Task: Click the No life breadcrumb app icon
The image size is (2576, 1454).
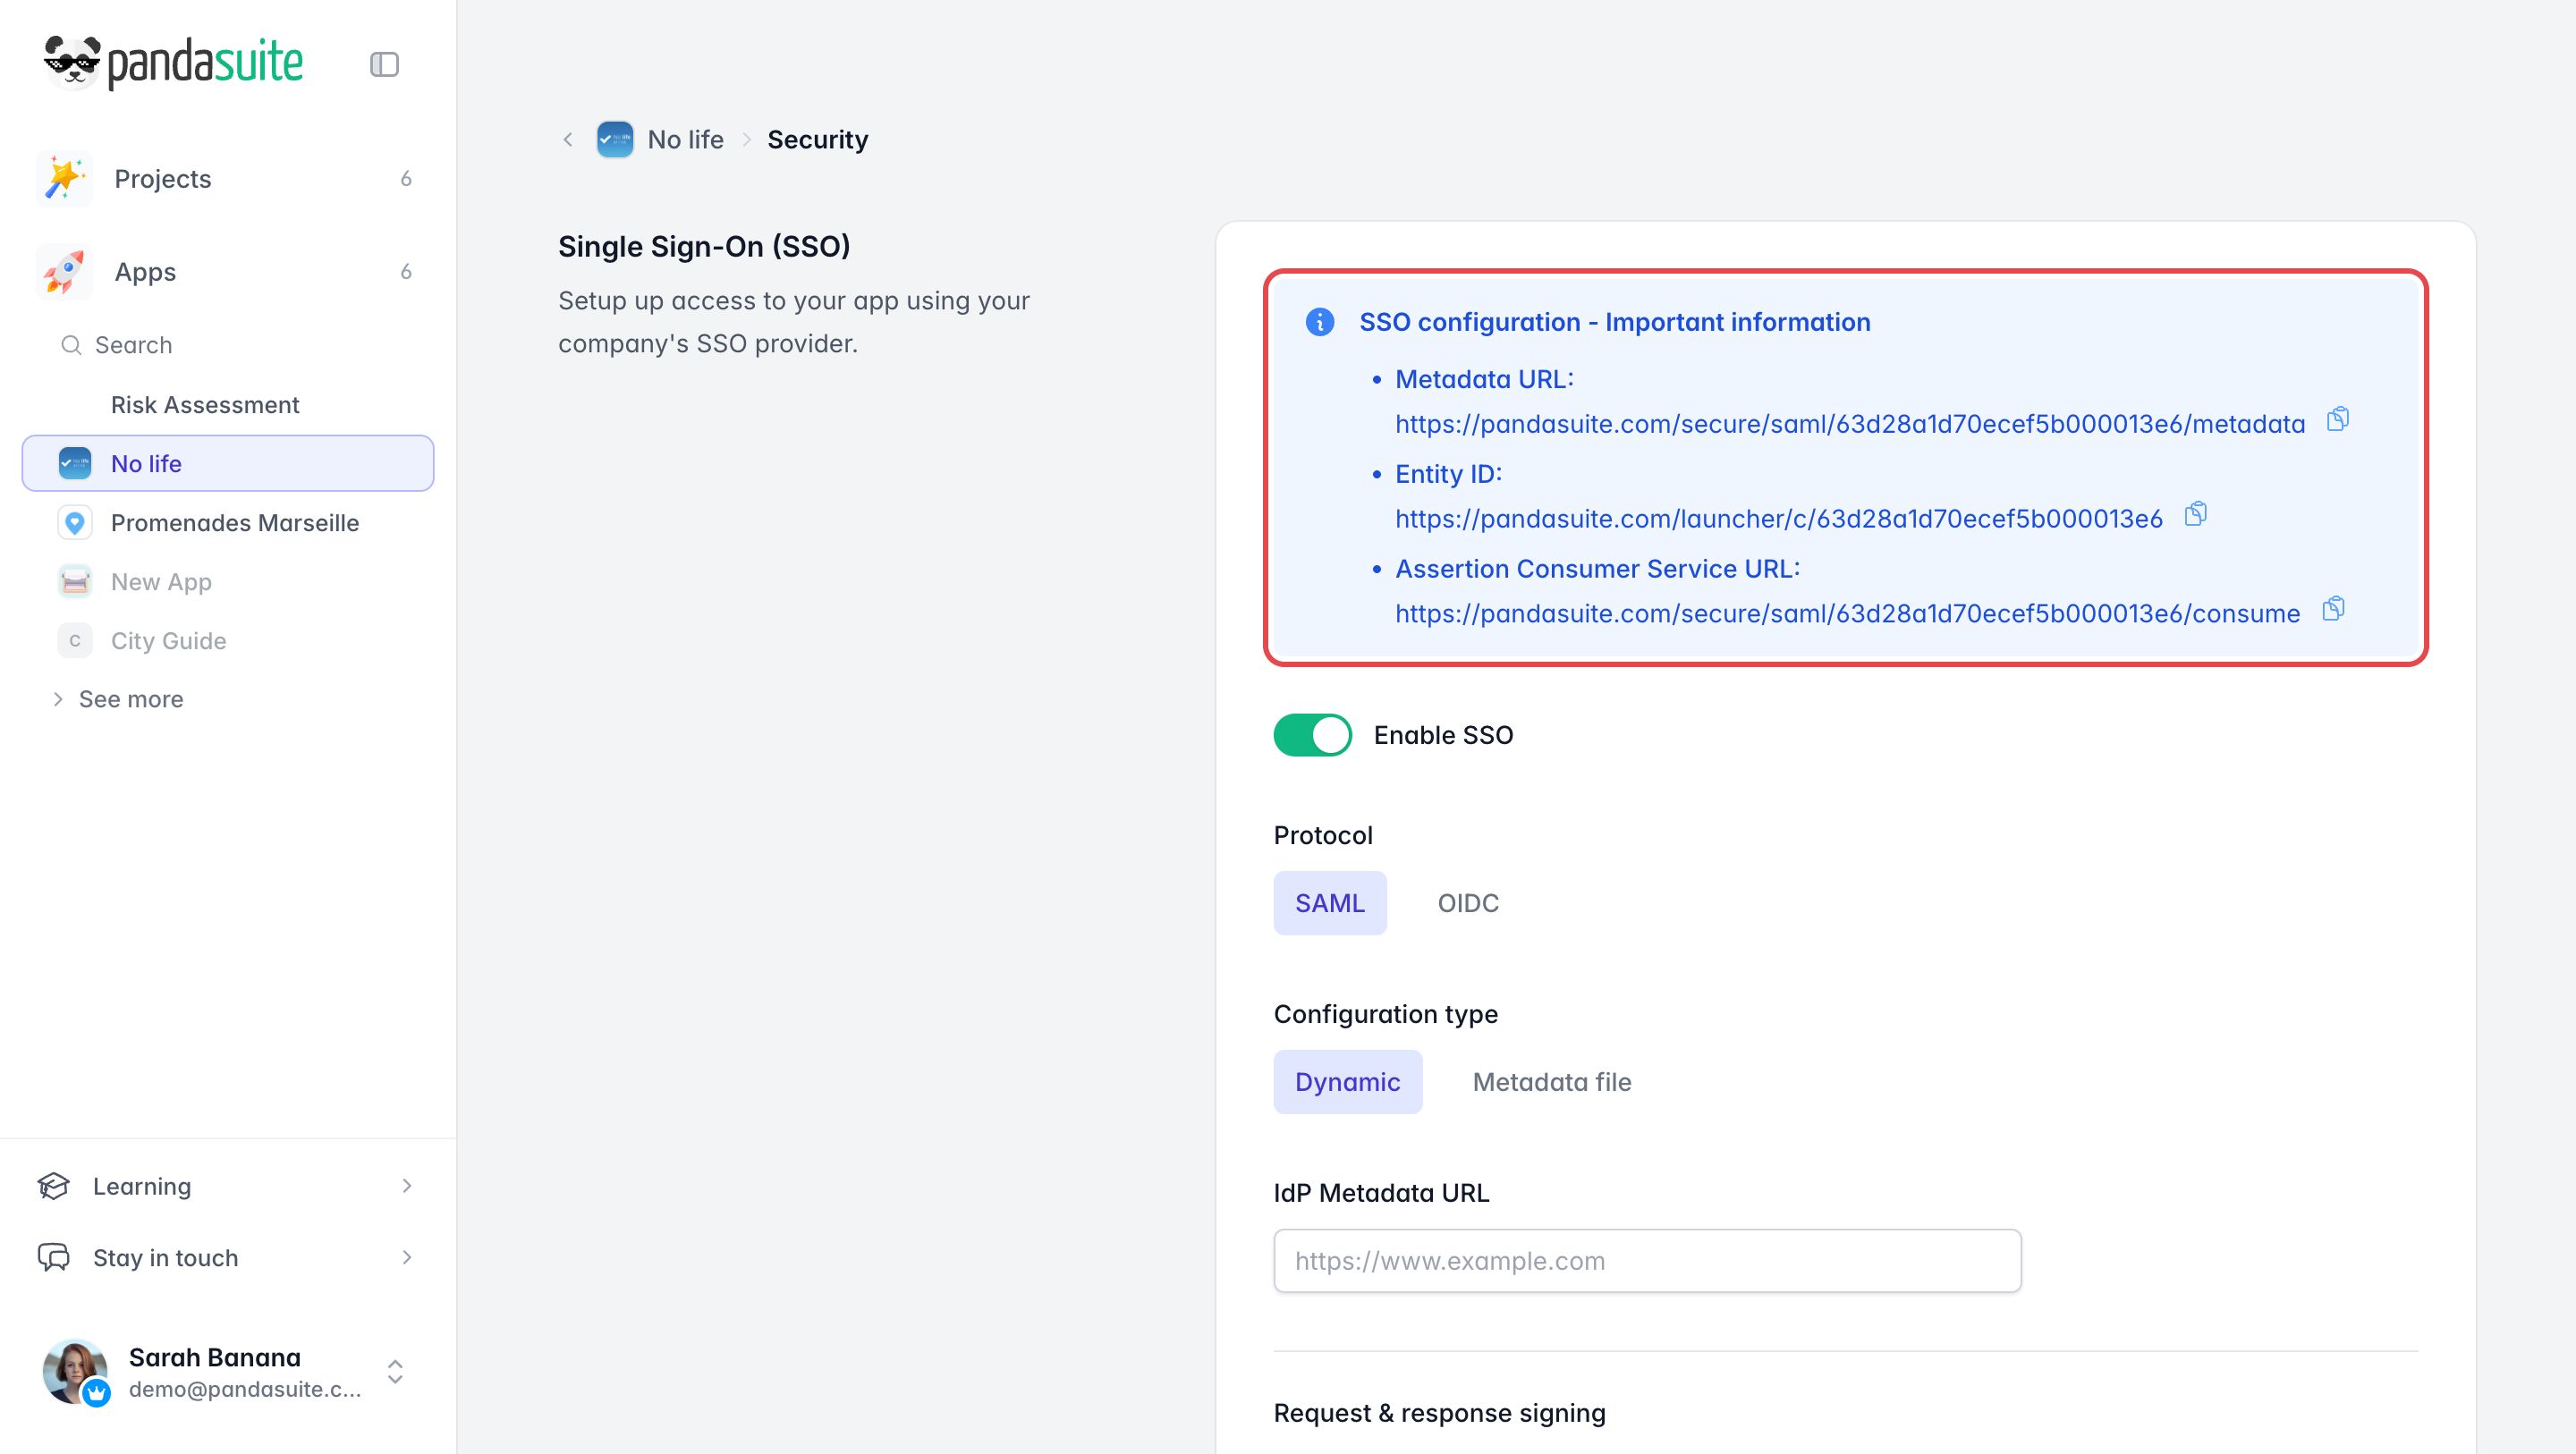Action: (614, 140)
